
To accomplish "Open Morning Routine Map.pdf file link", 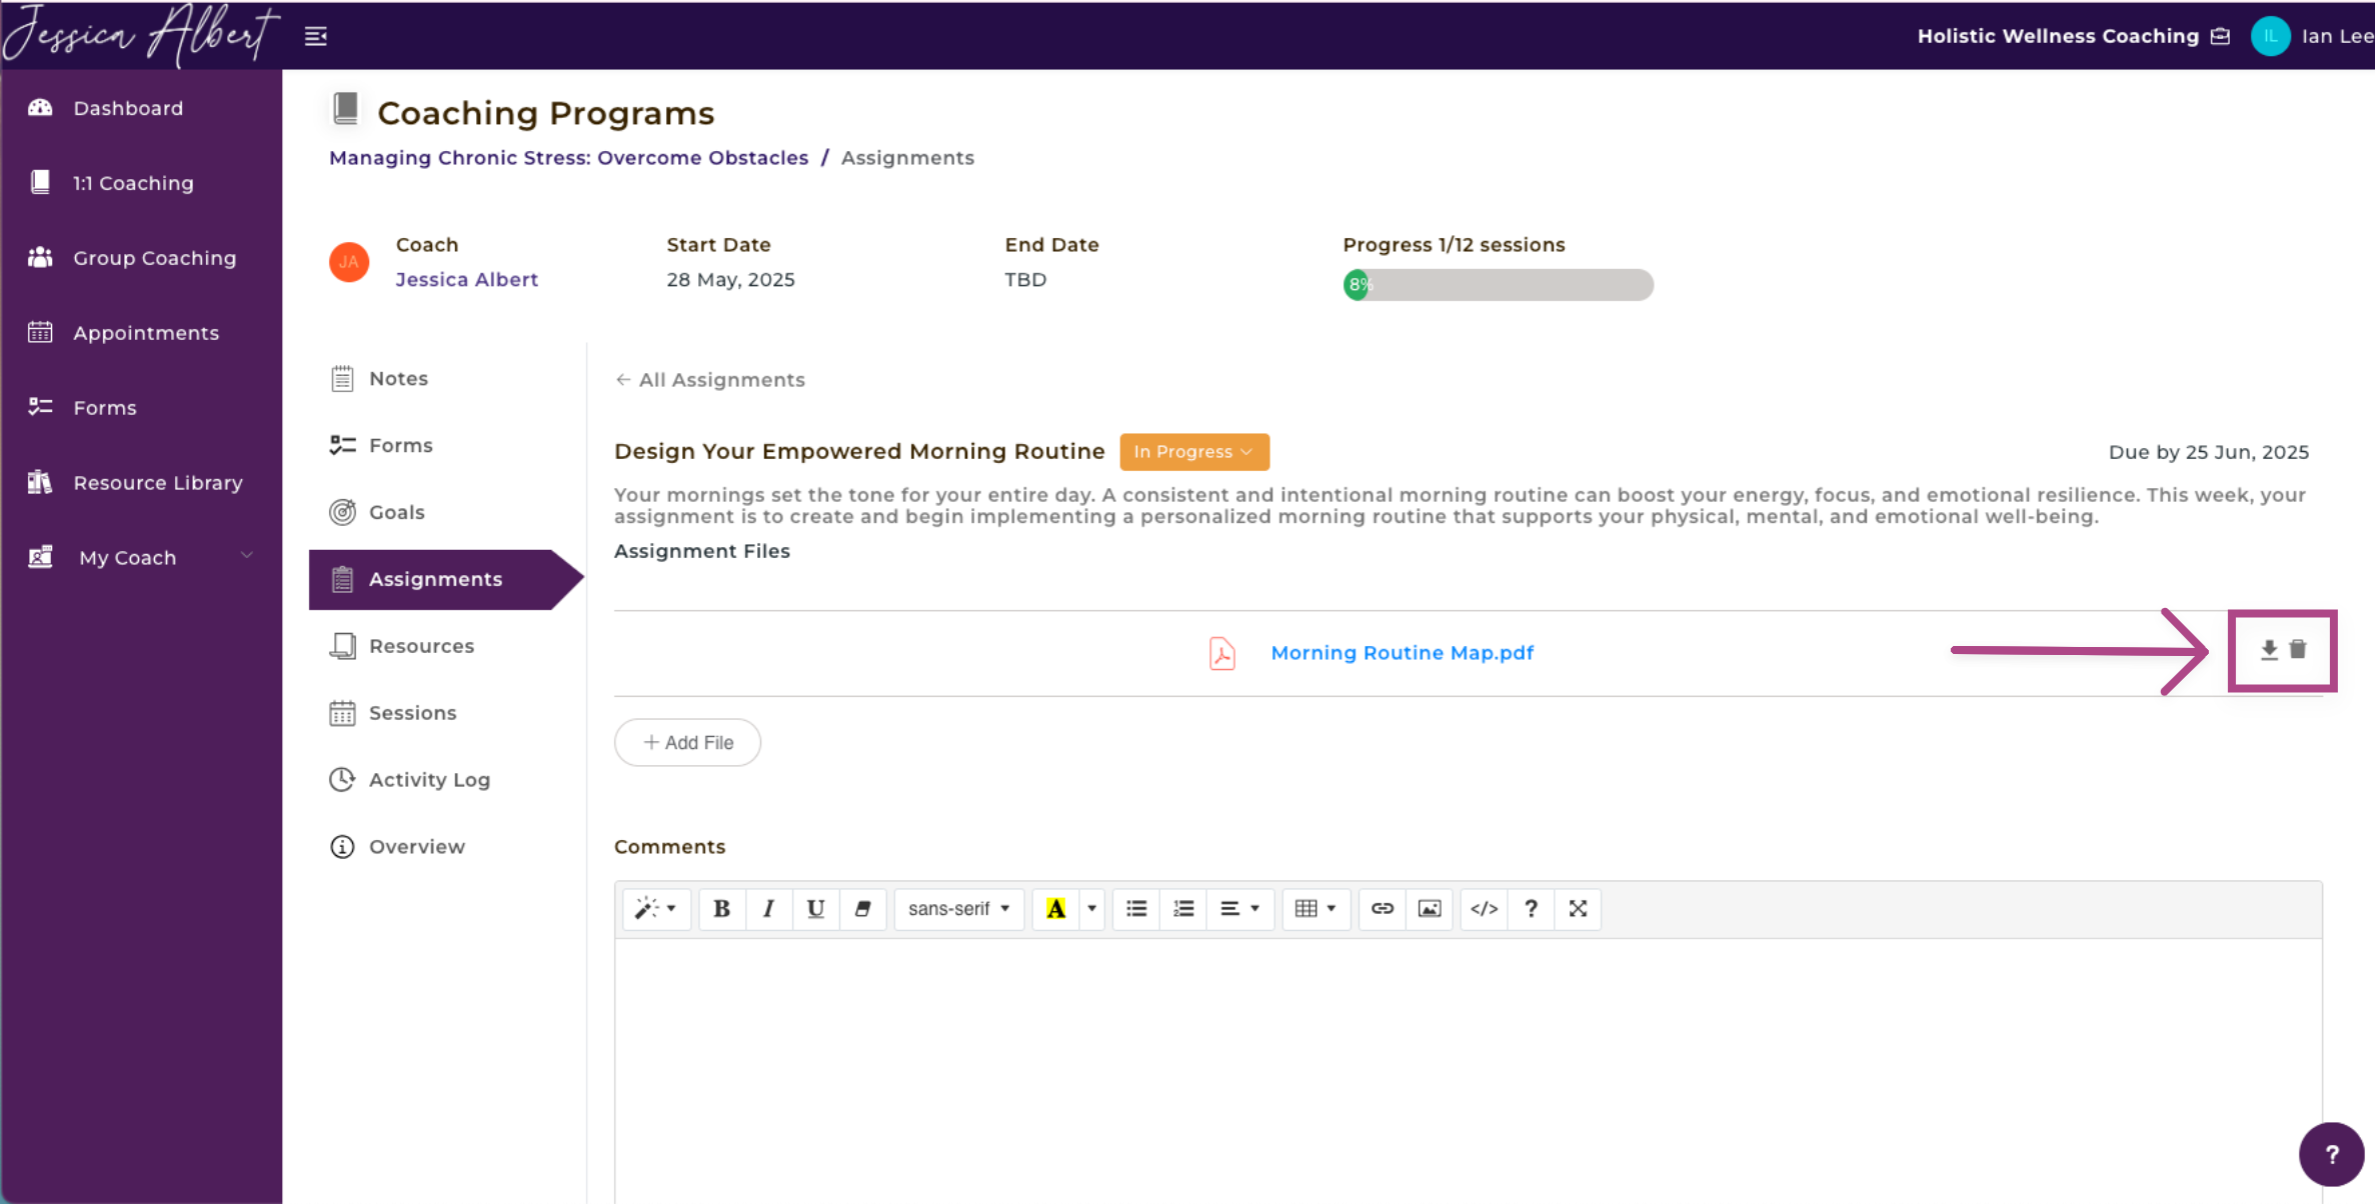I will click(1402, 653).
